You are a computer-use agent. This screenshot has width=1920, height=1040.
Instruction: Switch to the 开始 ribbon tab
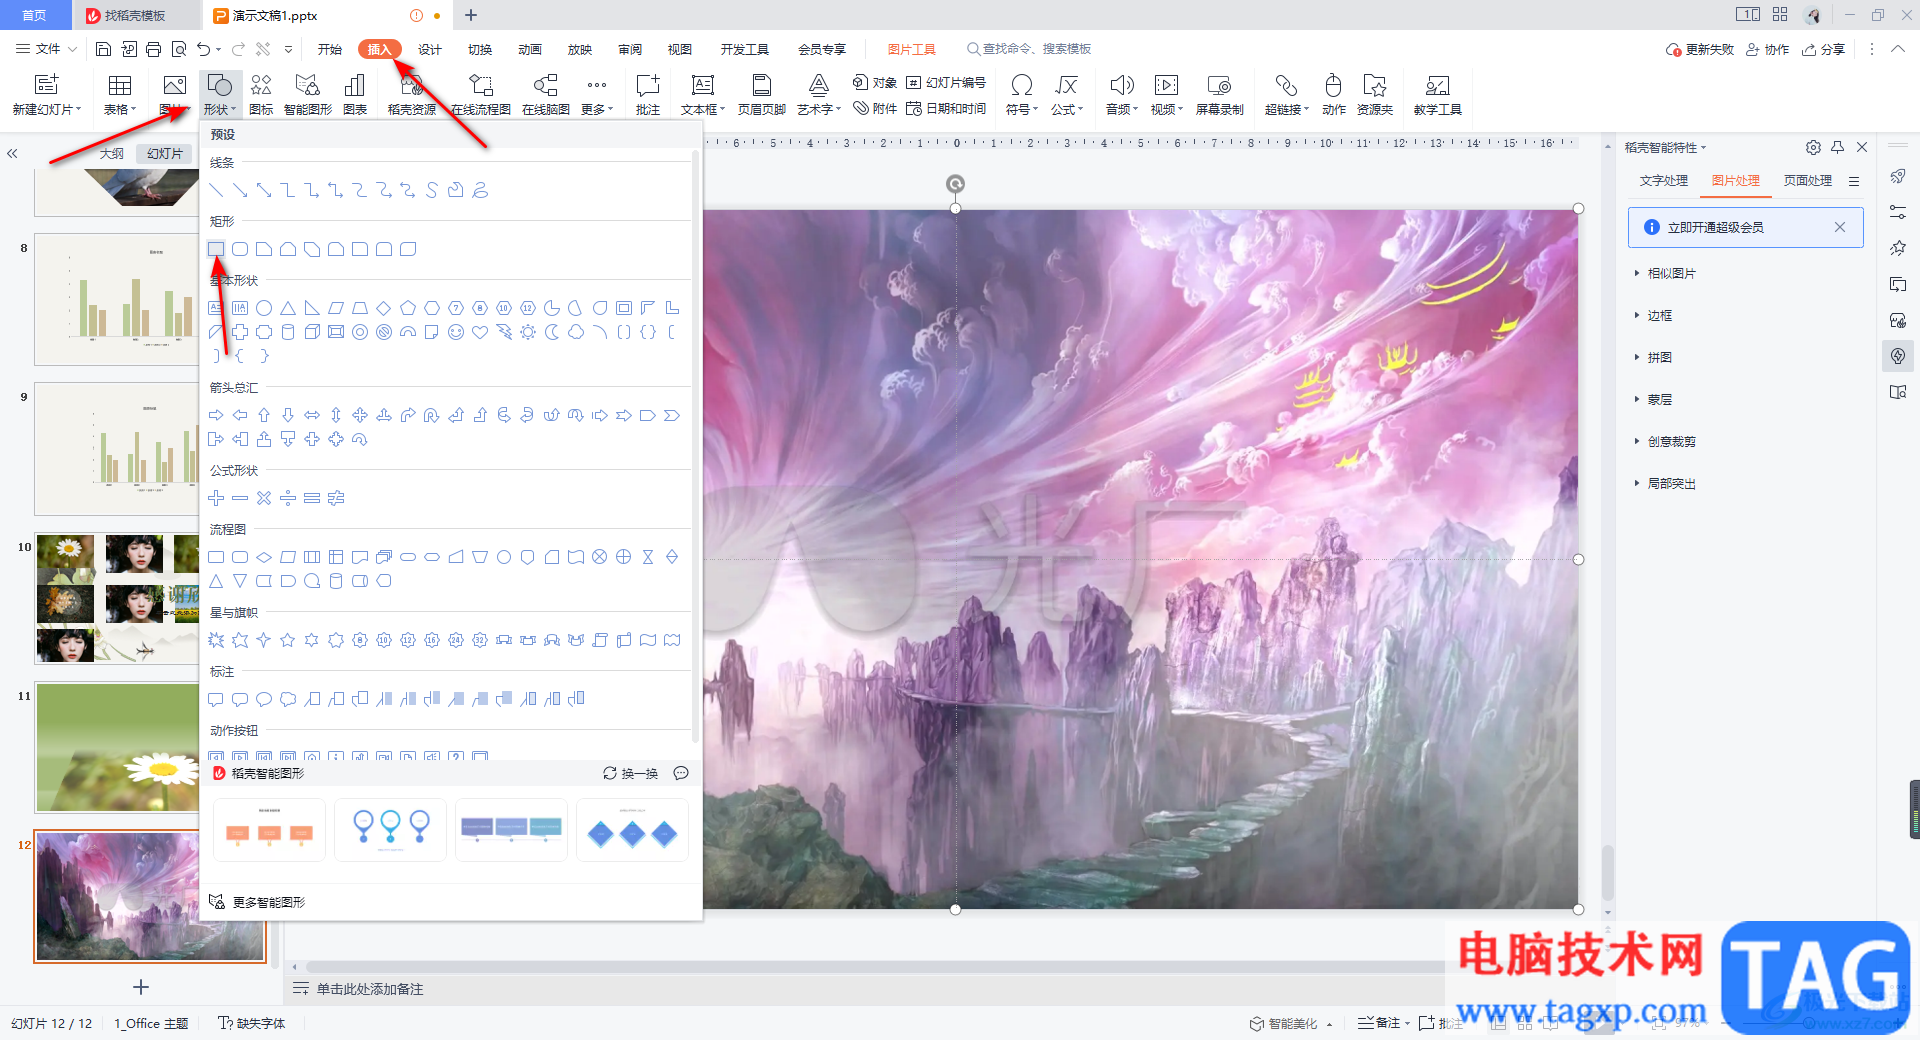click(x=330, y=49)
